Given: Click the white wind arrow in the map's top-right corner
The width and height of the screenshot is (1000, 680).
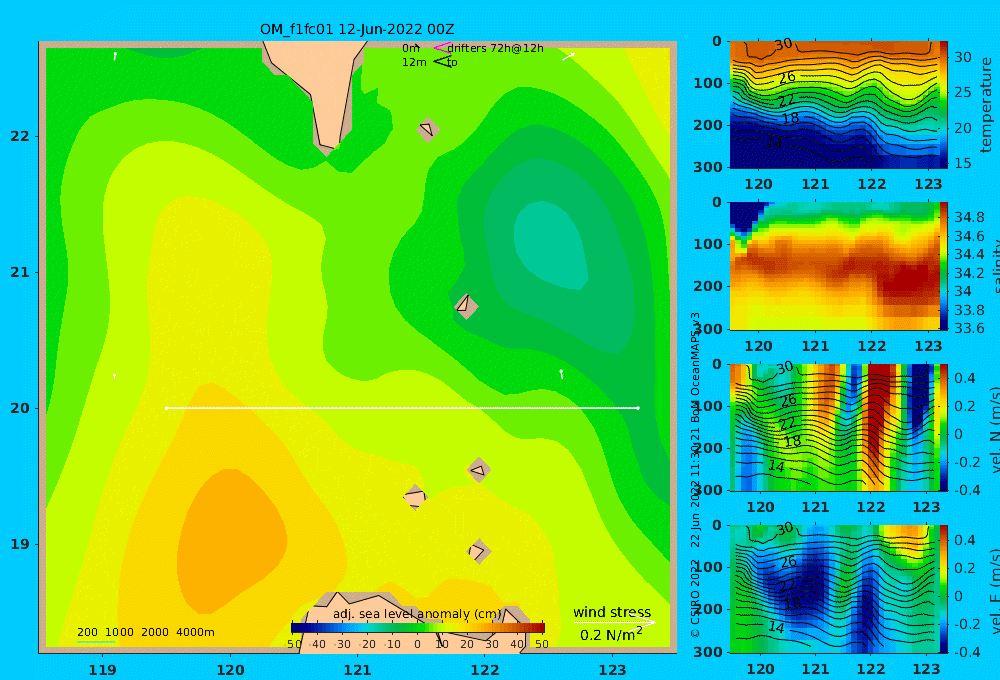Looking at the screenshot, I should (x=568, y=57).
